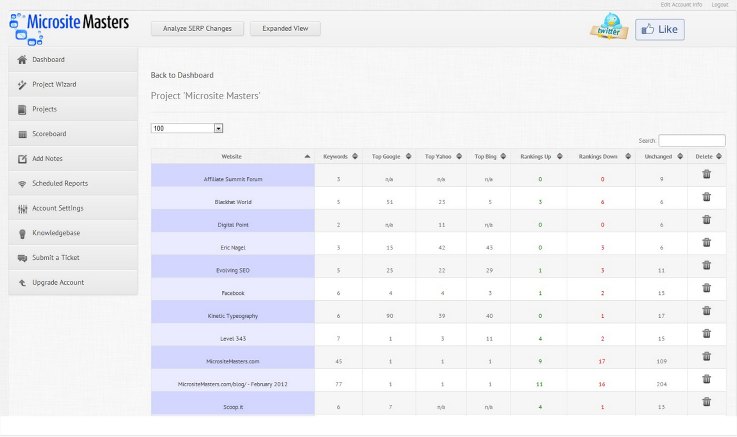Select the Scoop.it website cell
This screenshot has height=437, width=737.
233,404
